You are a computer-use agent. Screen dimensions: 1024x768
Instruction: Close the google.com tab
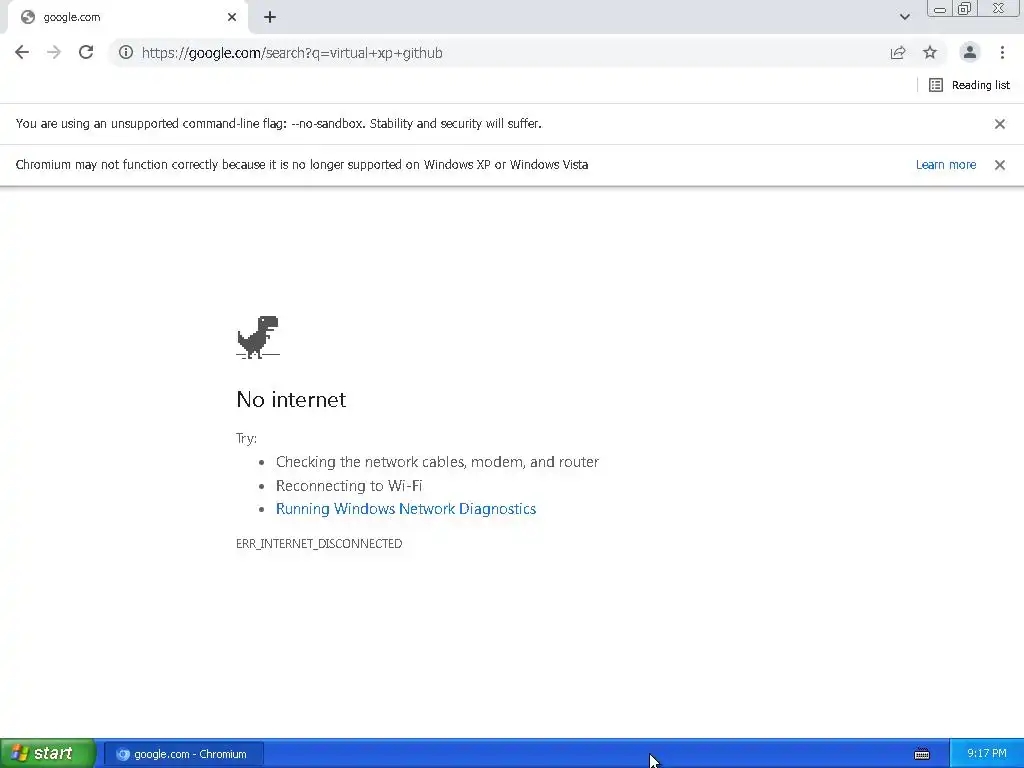(x=232, y=17)
